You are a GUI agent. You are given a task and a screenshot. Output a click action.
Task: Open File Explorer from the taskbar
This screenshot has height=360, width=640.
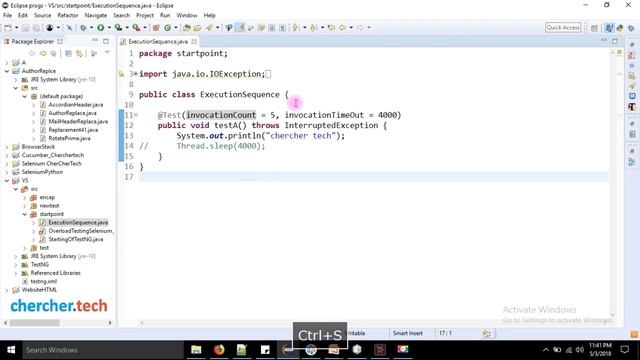coord(196,350)
